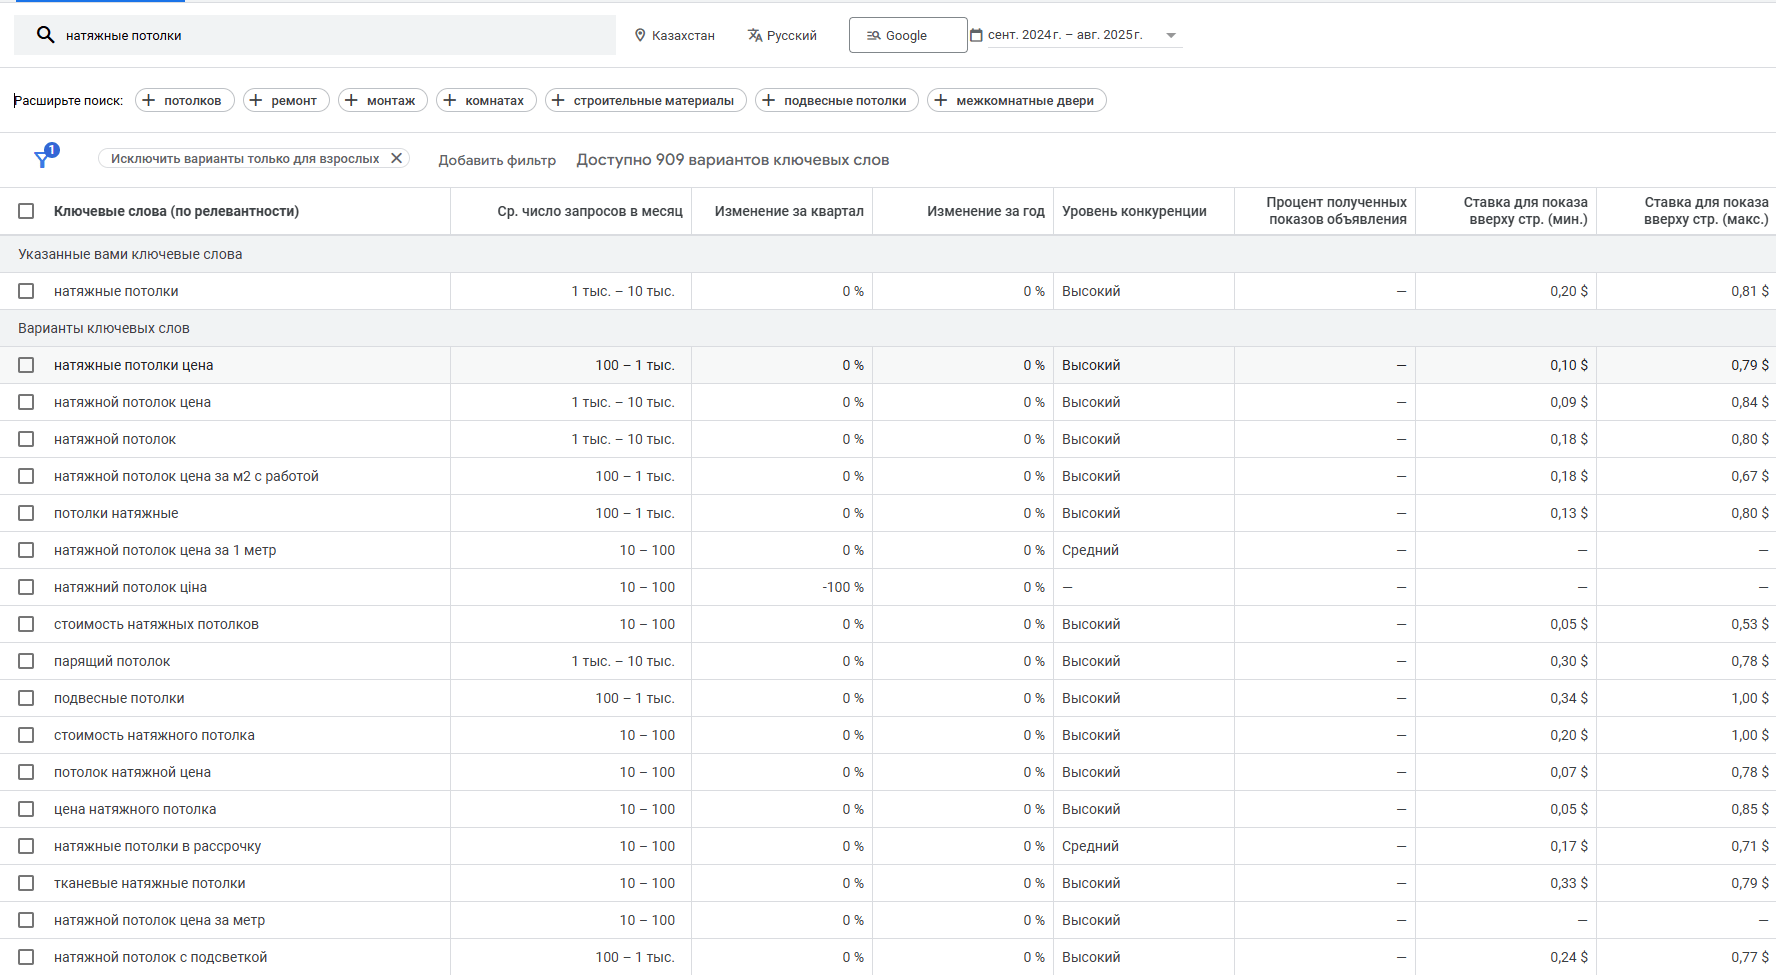Expand the date range dropdown arrow
1776x975 pixels.
[1171, 35]
